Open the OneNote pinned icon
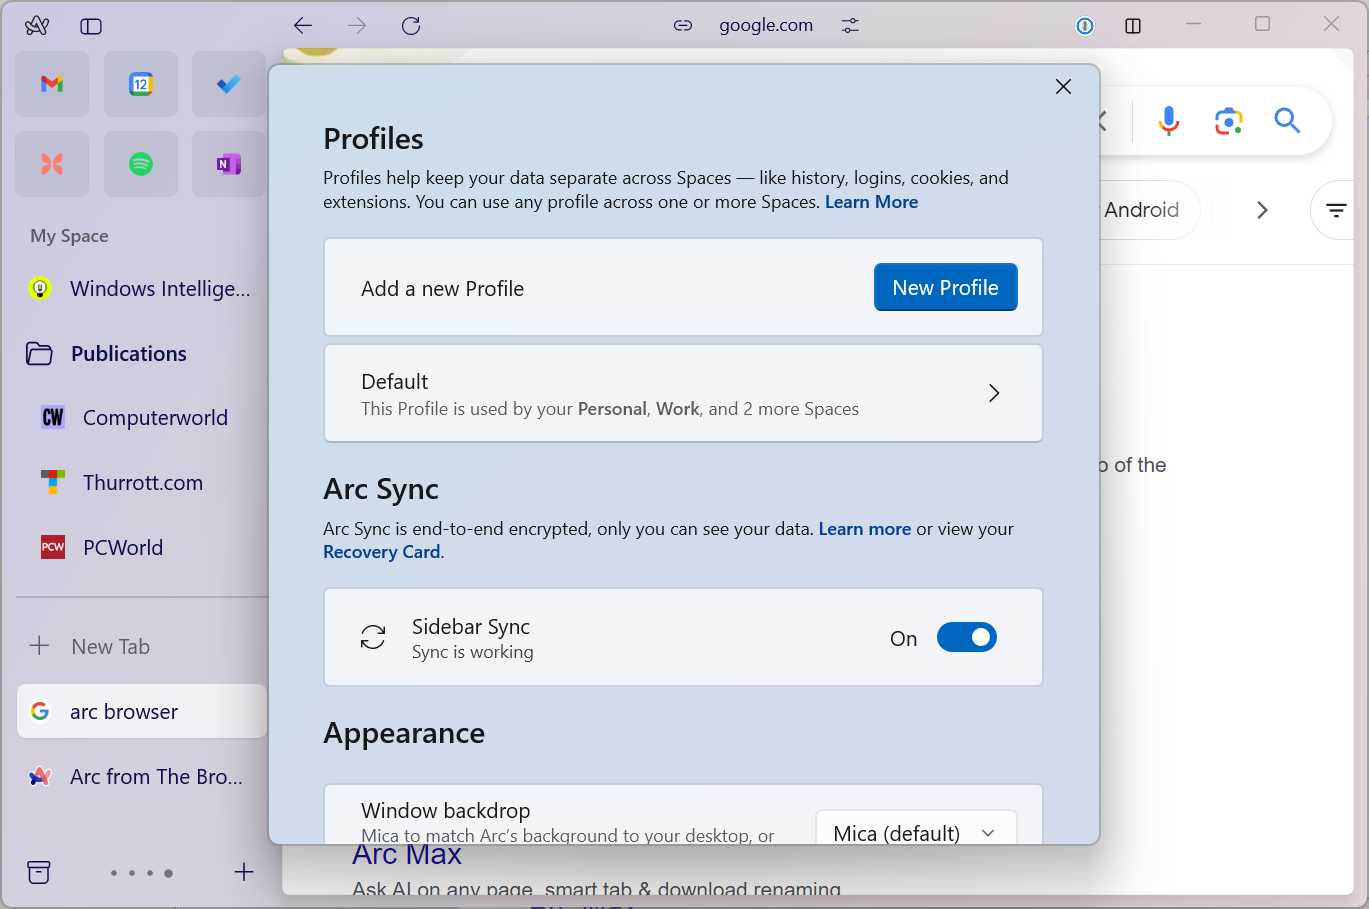 click(x=229, y=163)
